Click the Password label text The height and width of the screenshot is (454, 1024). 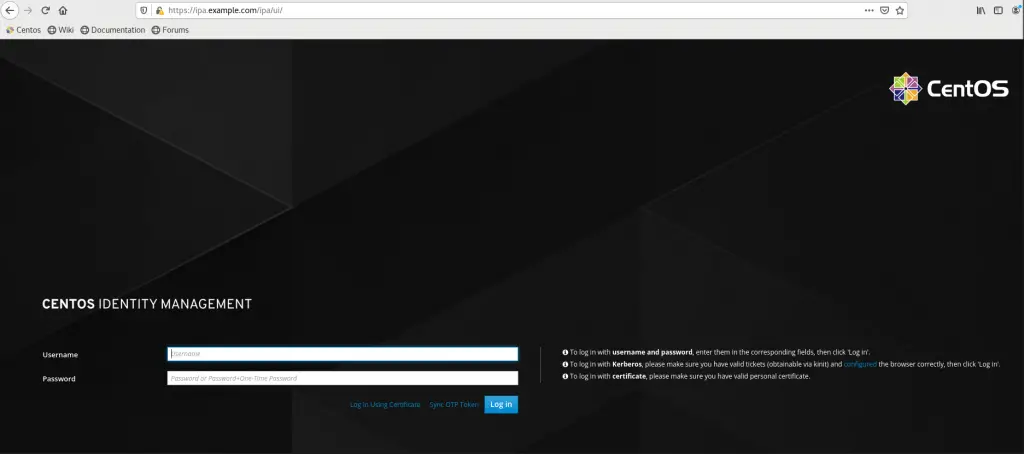[59, 379]
